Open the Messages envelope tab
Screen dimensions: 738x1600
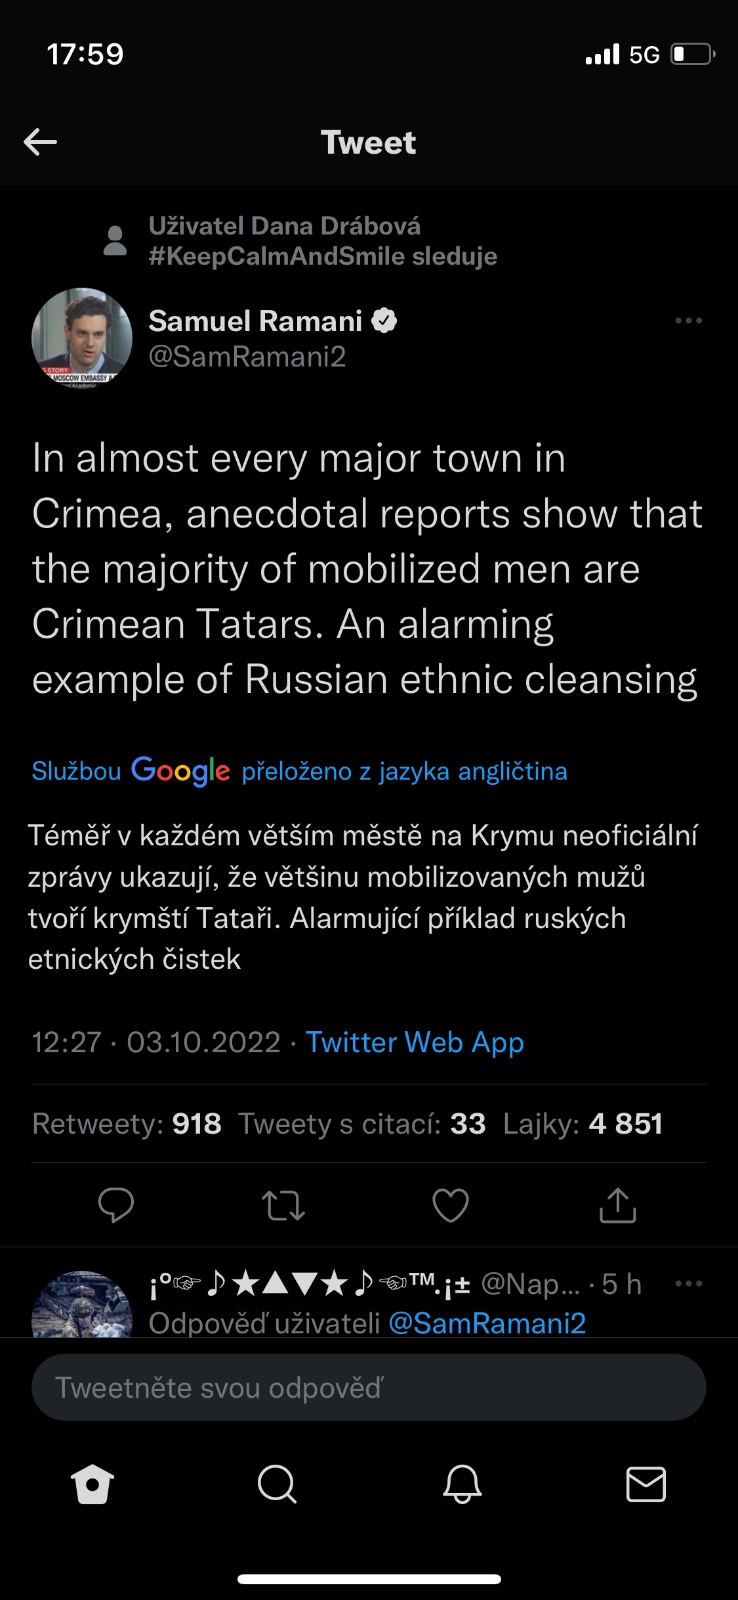click(645, 1485)
